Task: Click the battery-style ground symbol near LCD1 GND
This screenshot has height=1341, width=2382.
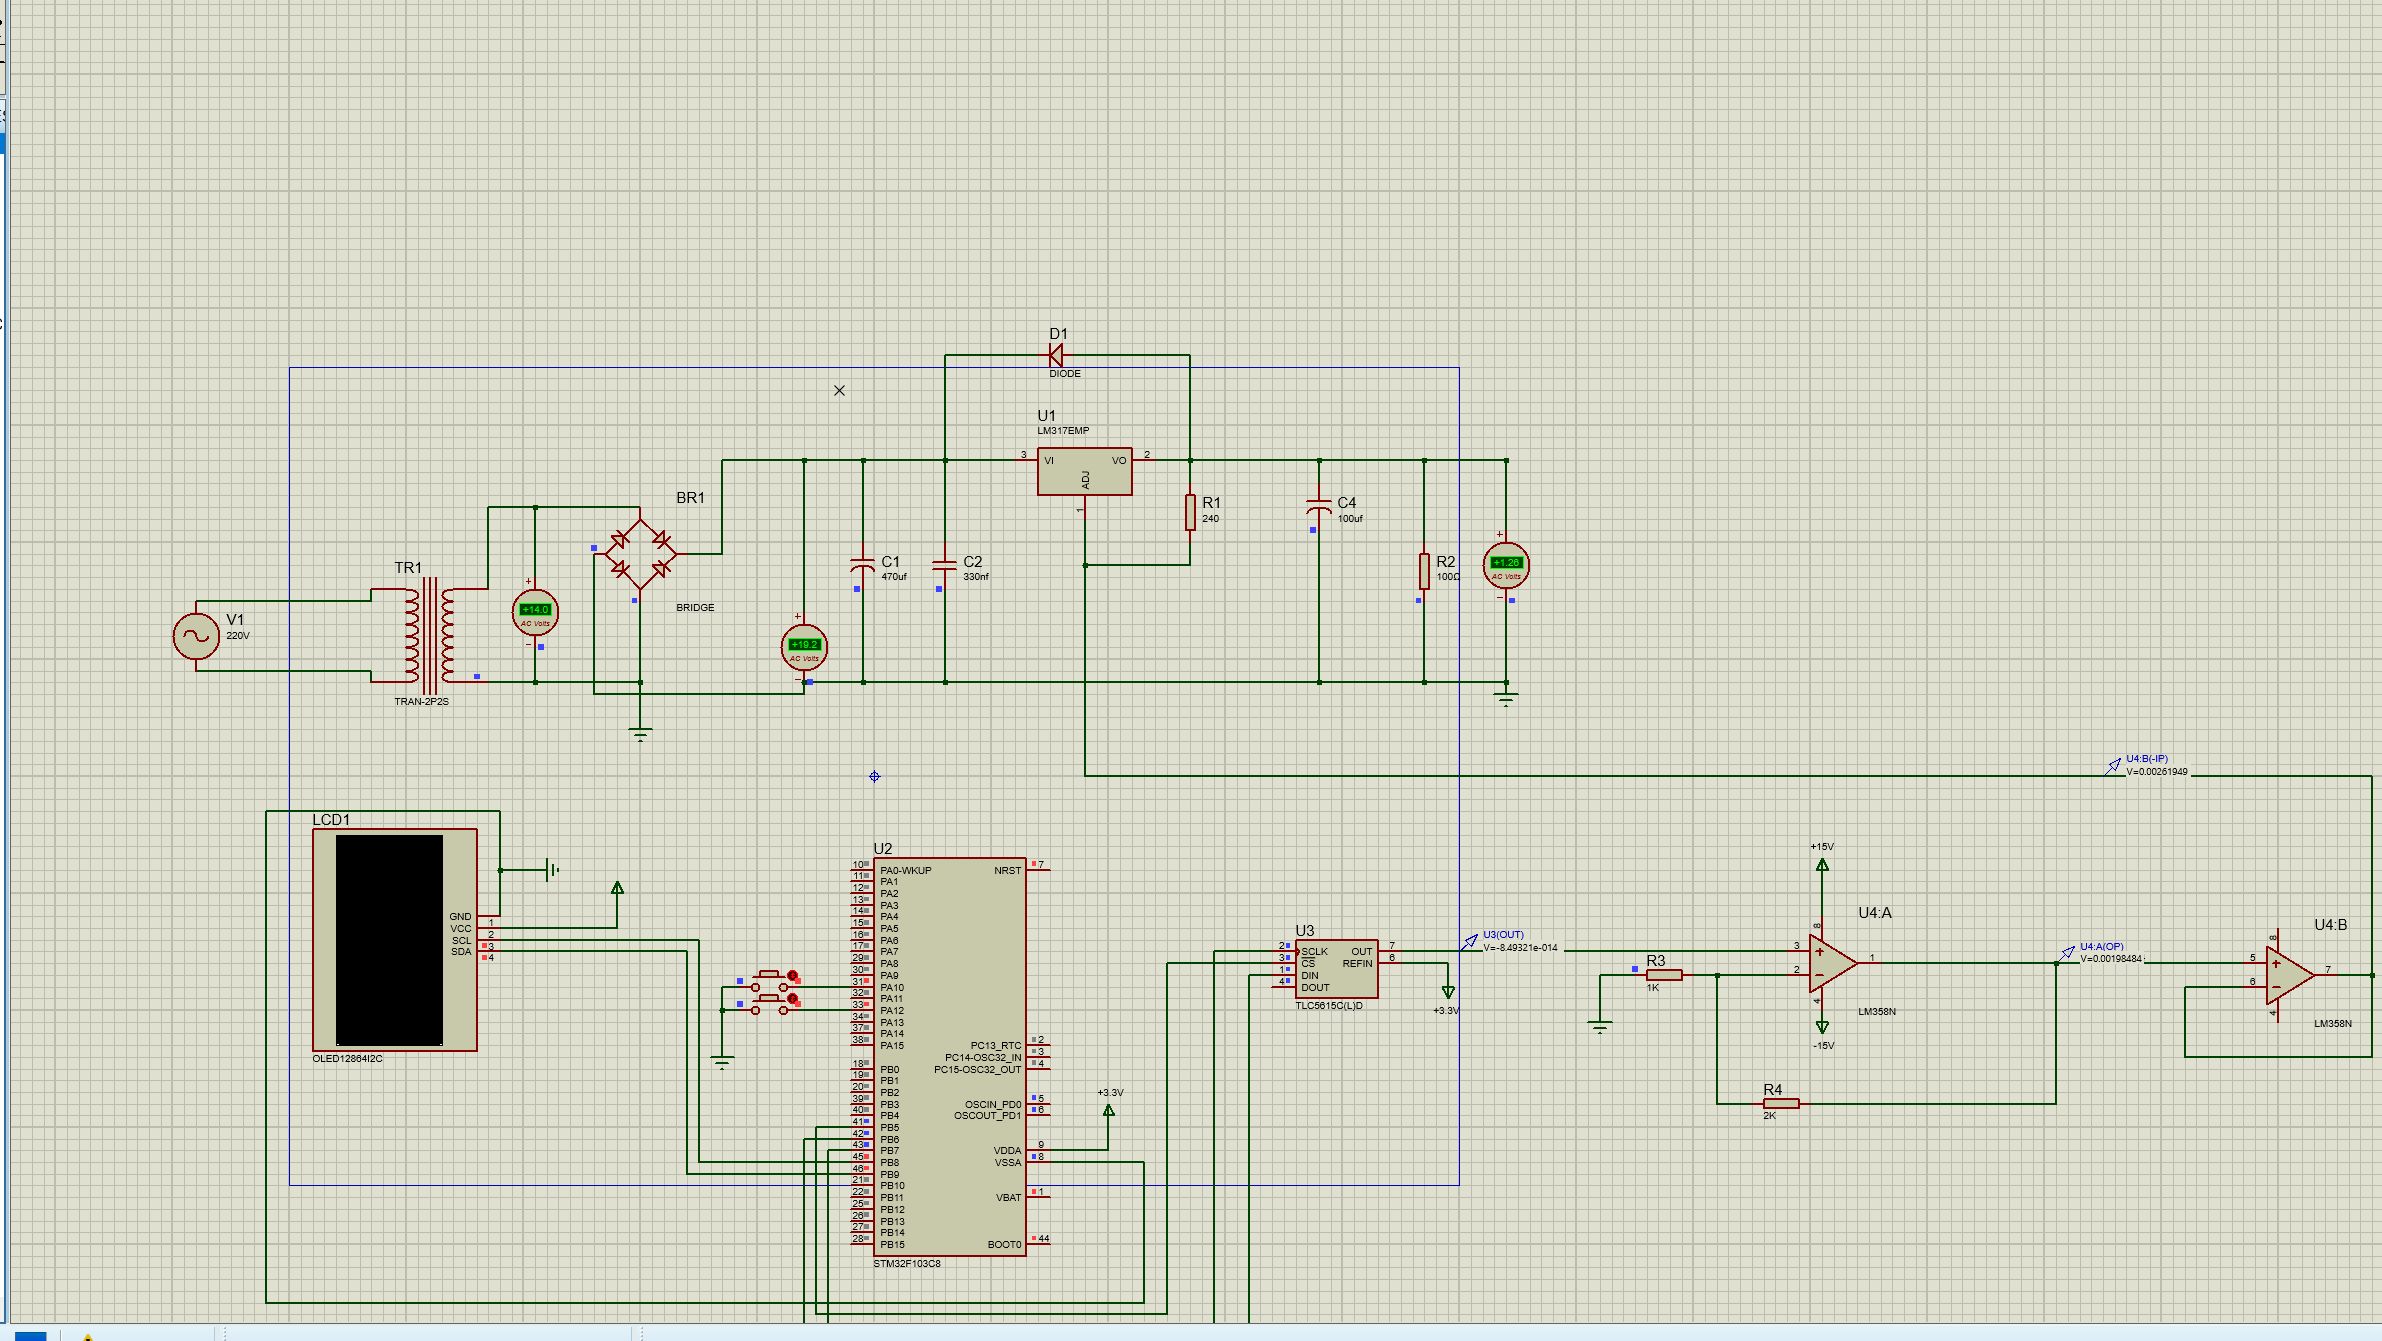Action: pyautogui.click(x=553, y=870)
